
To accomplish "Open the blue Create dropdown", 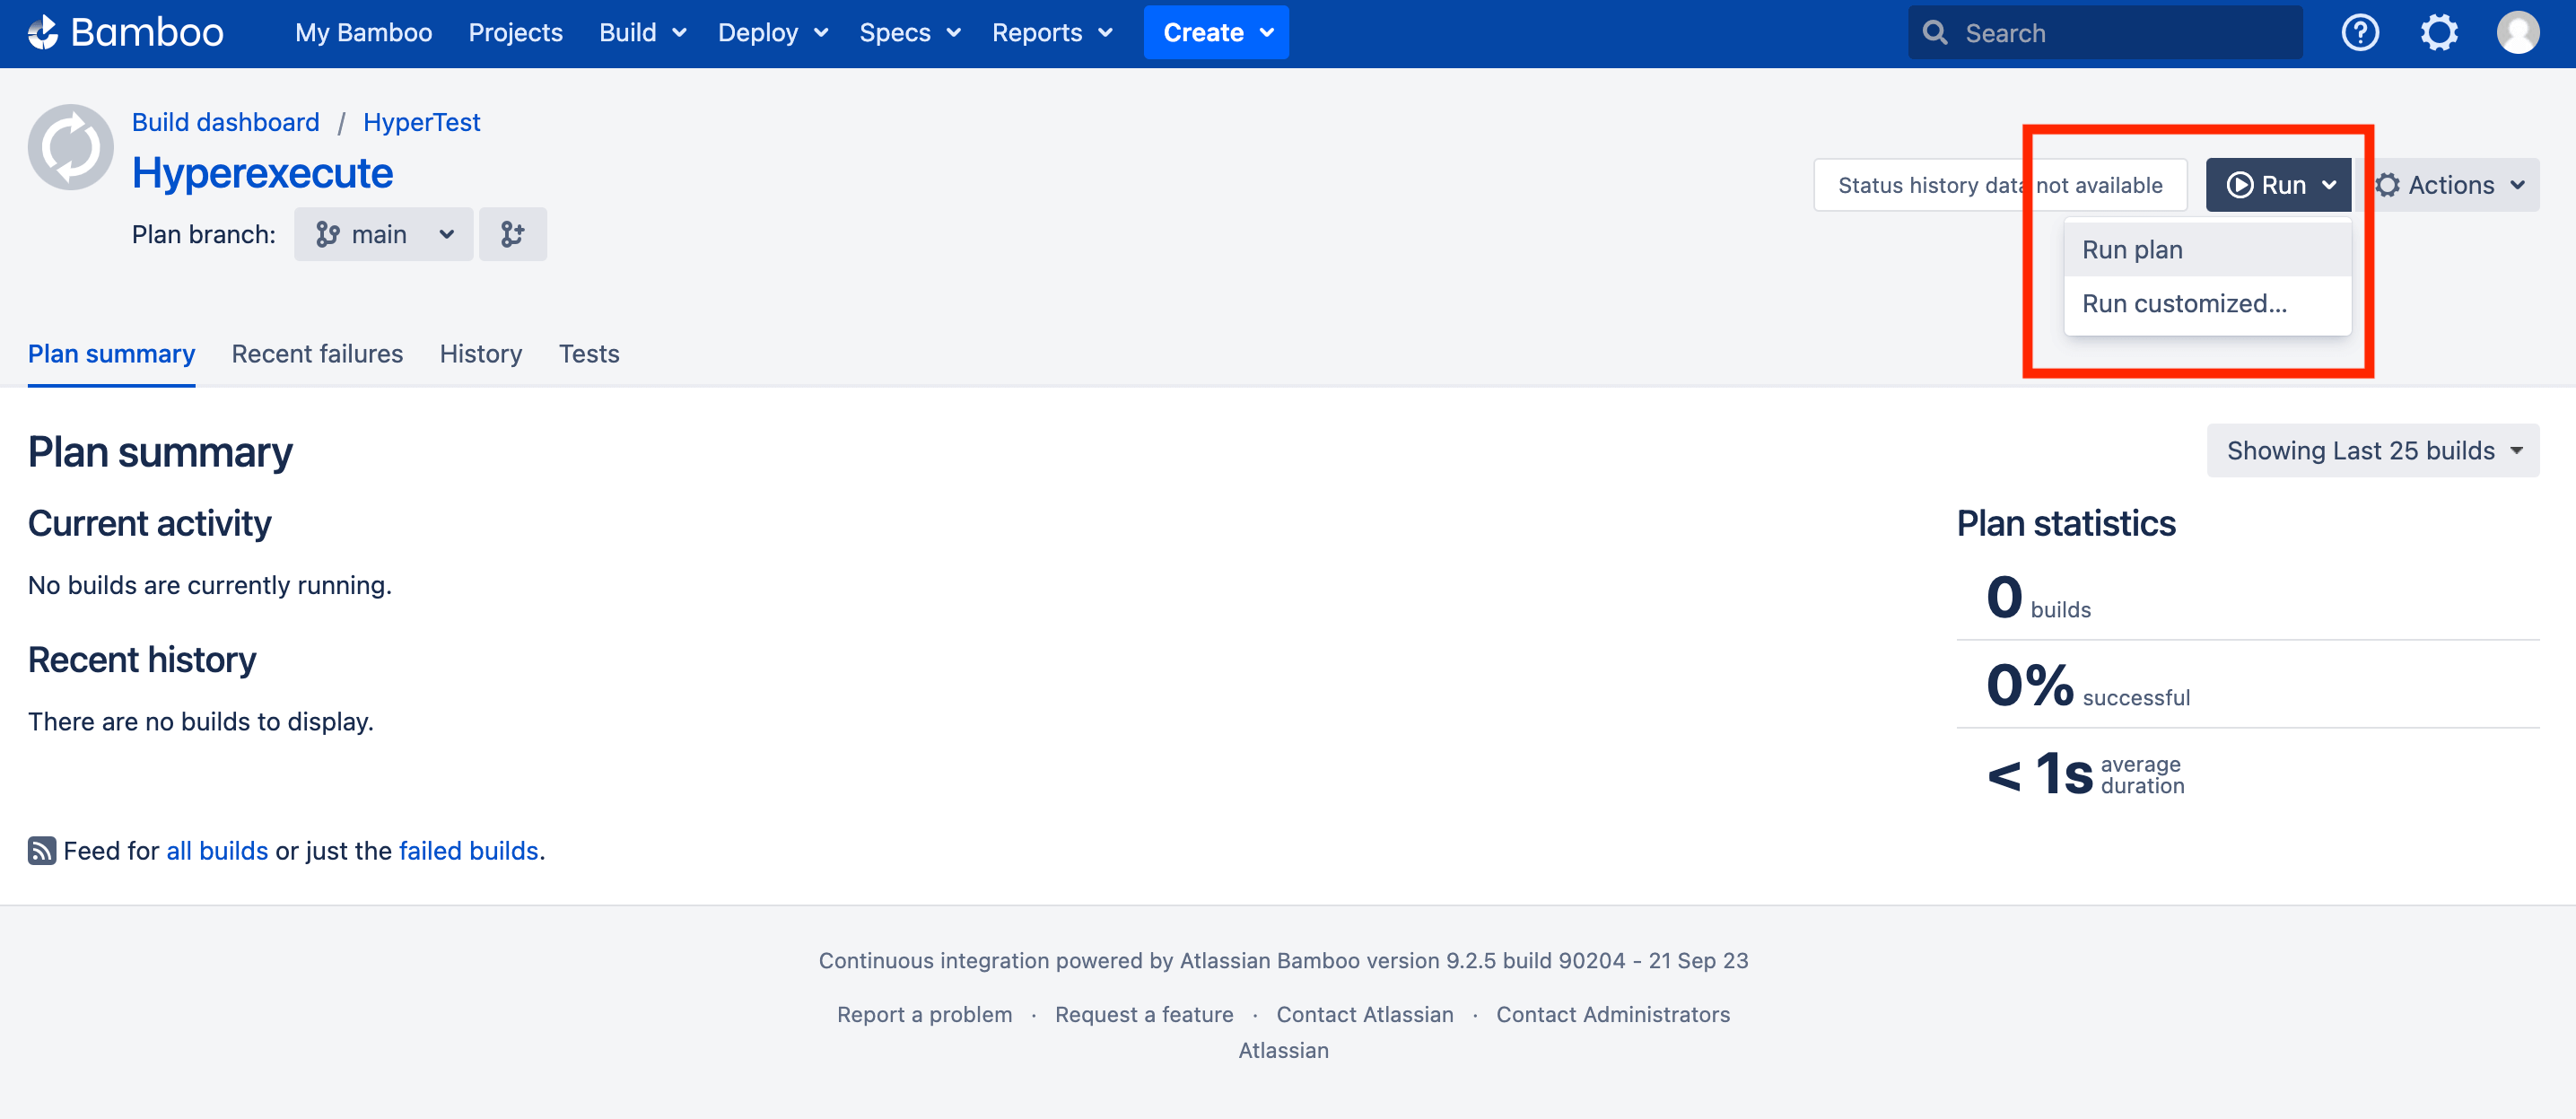I will click(x=1215, y=32).
